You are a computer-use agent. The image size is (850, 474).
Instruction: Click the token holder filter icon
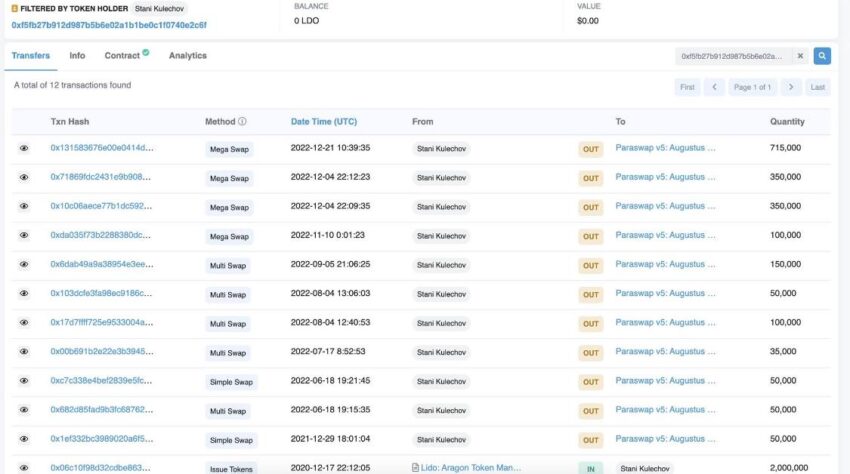click(x=15, y=9)
